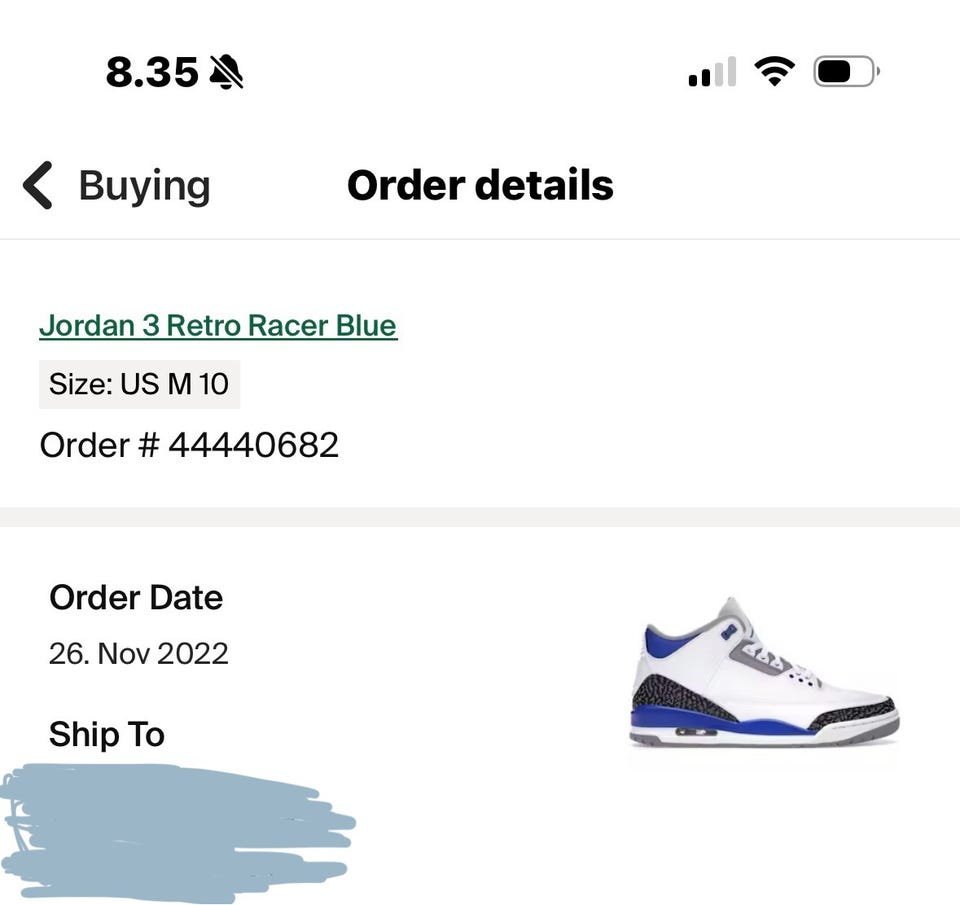Screen dimensions: 960x905
Task: Tap the gray section divider band
Action: point(480,517)
